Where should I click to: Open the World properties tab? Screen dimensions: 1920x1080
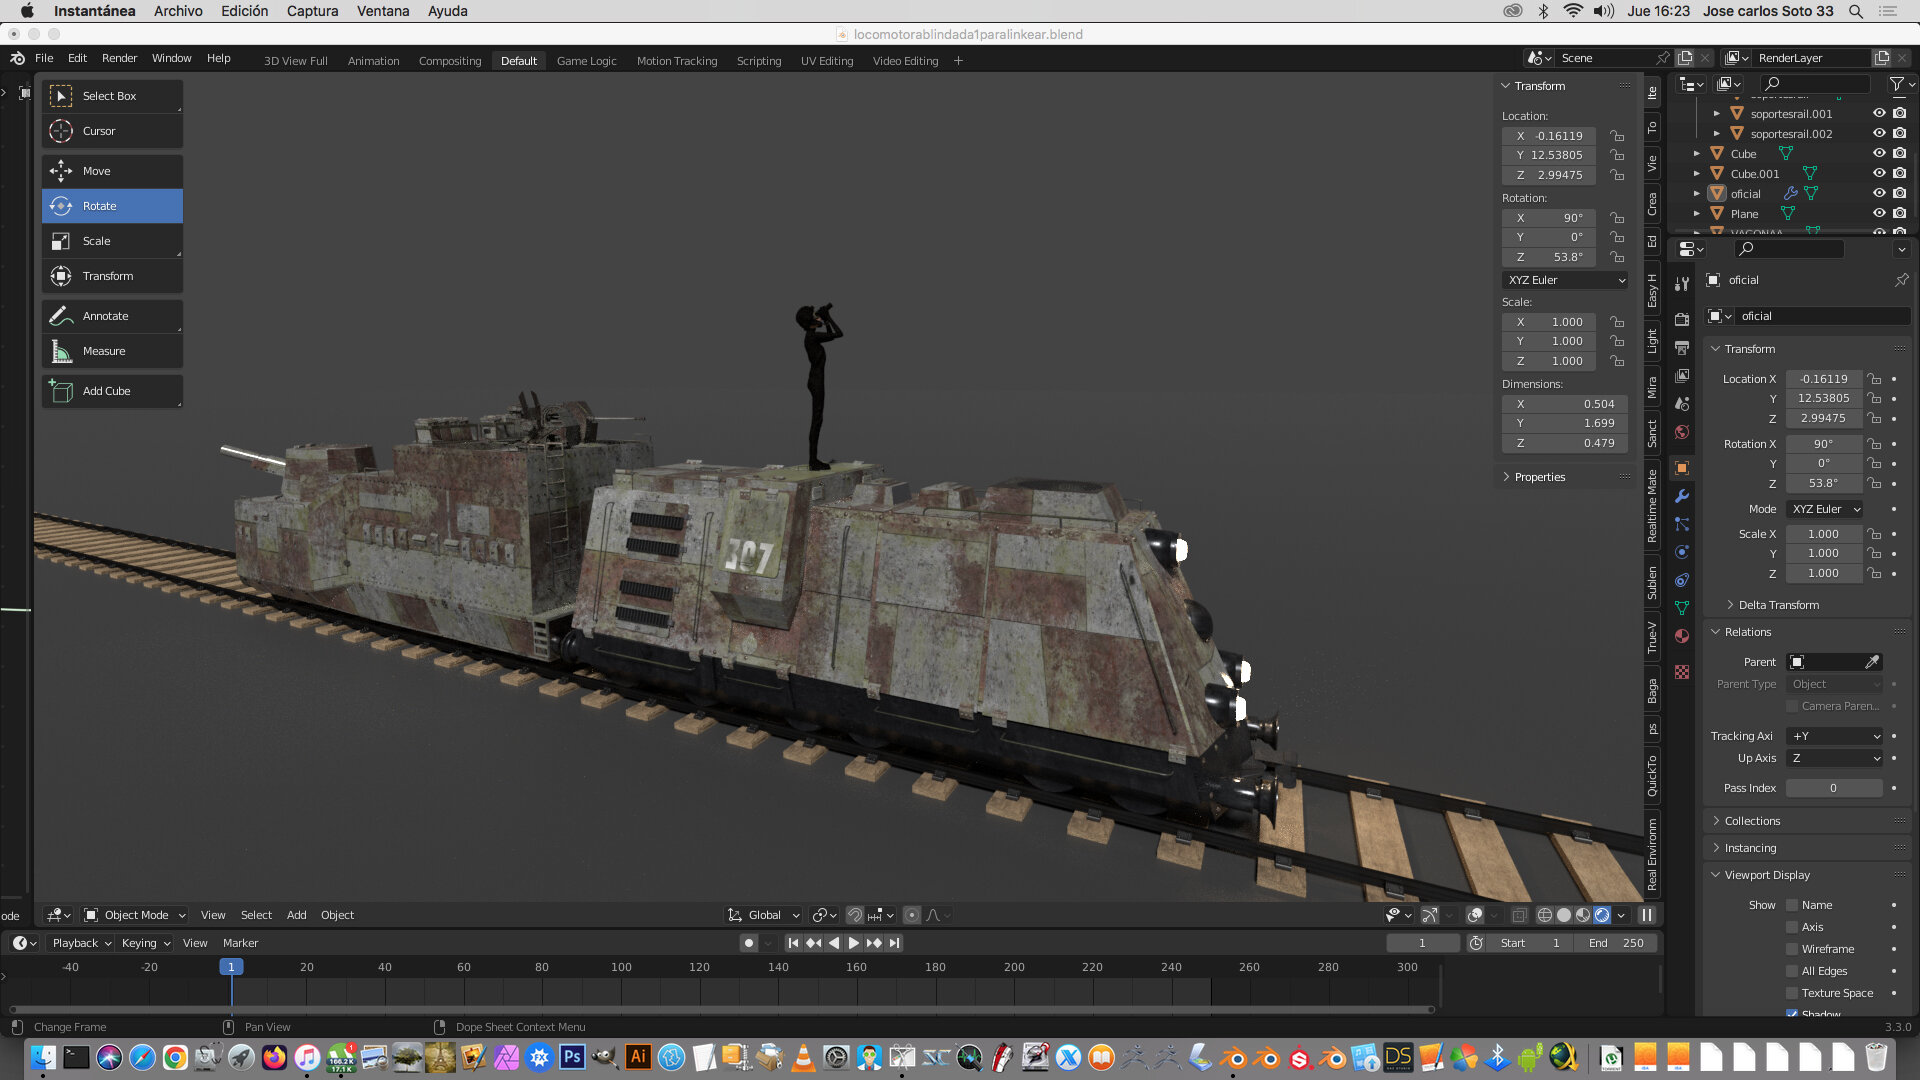[x=1682, y=432]
